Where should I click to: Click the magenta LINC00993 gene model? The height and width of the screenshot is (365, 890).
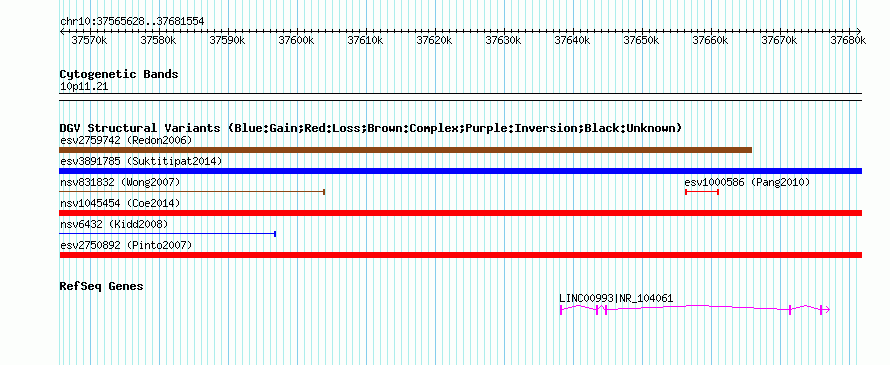[x=695, y=309]
